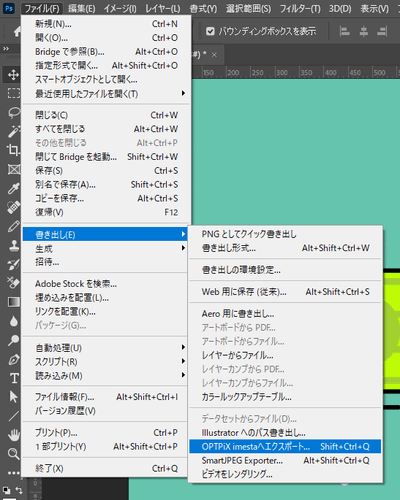Choose 書き出し形式... entry
Screen dimensions: 400x500
[285, 248]
